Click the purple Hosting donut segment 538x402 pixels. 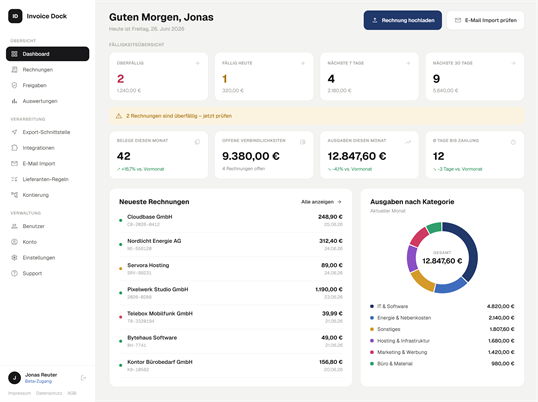tap(412, 259)
